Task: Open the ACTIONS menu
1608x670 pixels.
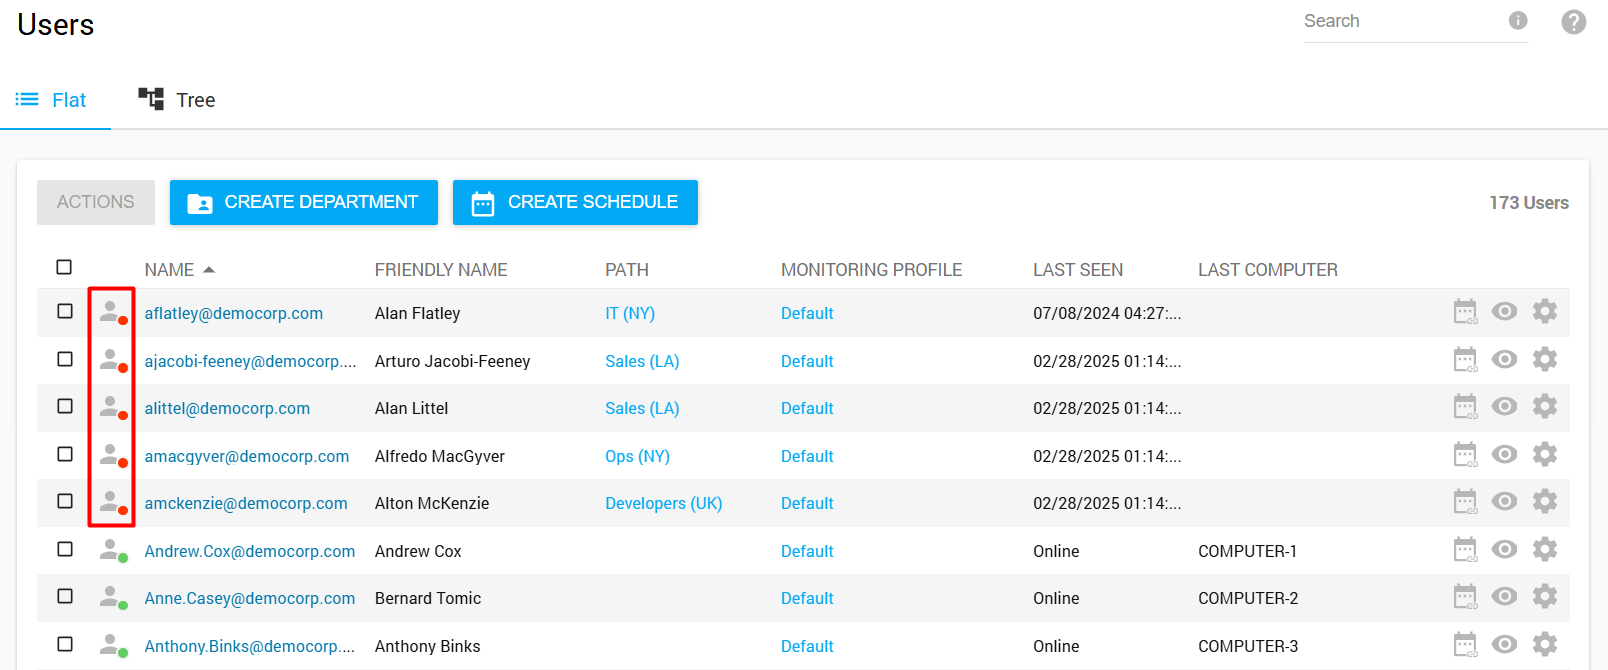Action: (96, 202)
